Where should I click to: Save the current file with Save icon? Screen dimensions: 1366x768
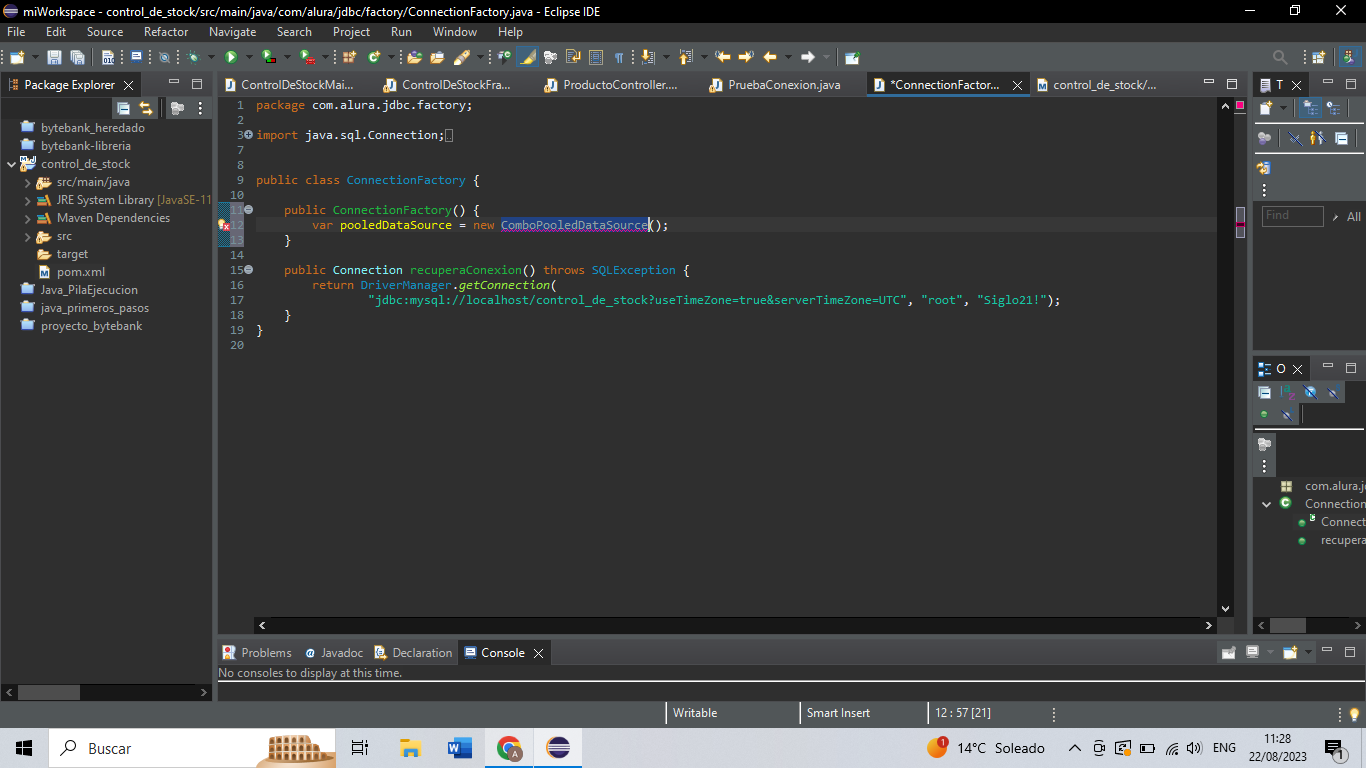[x=54, y=57]
